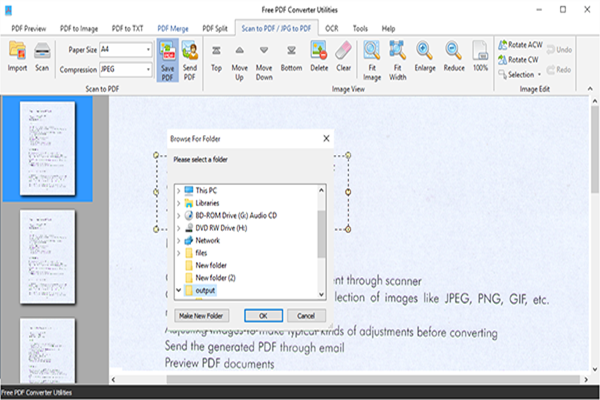This screenshot has width=600, height=400.
Task: Expand the Network tree node
Action: click(x=179, y=240)
